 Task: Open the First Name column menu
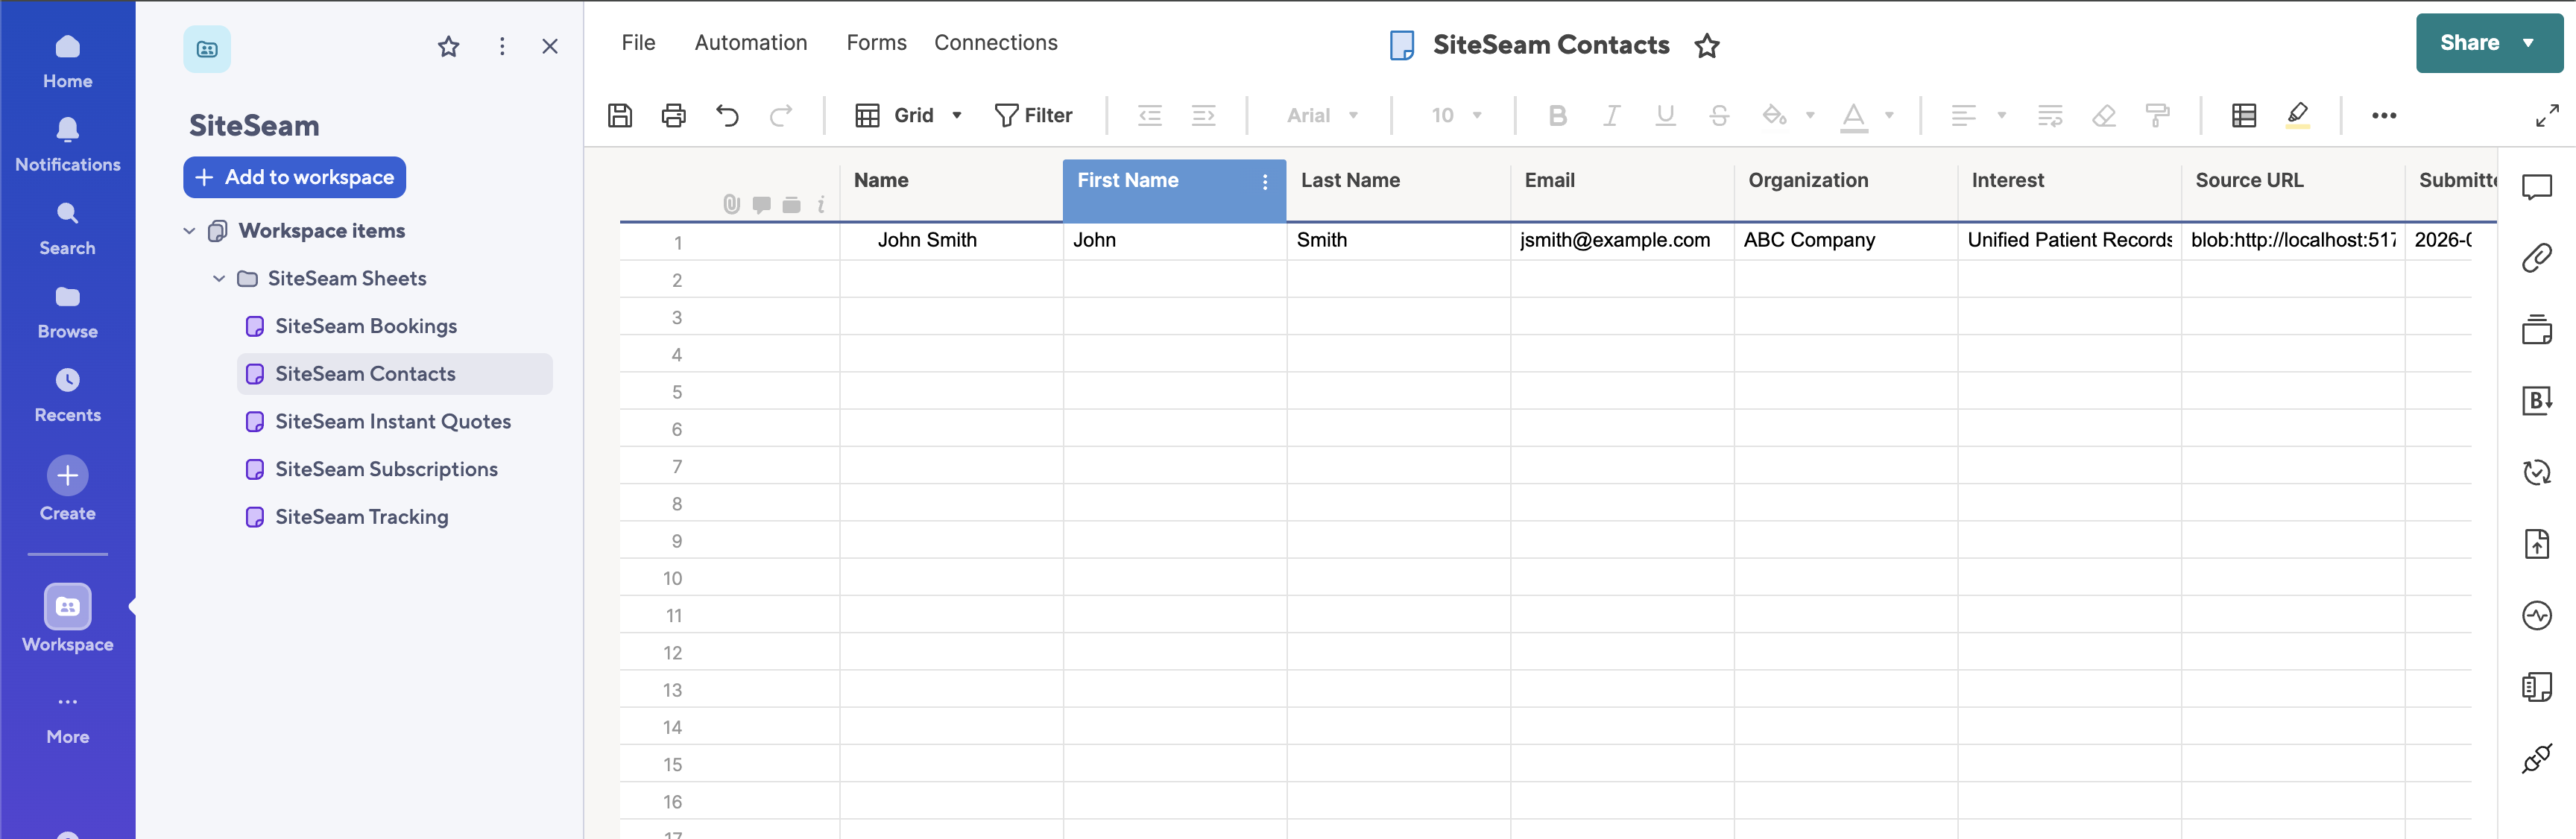coord(1265,181)
